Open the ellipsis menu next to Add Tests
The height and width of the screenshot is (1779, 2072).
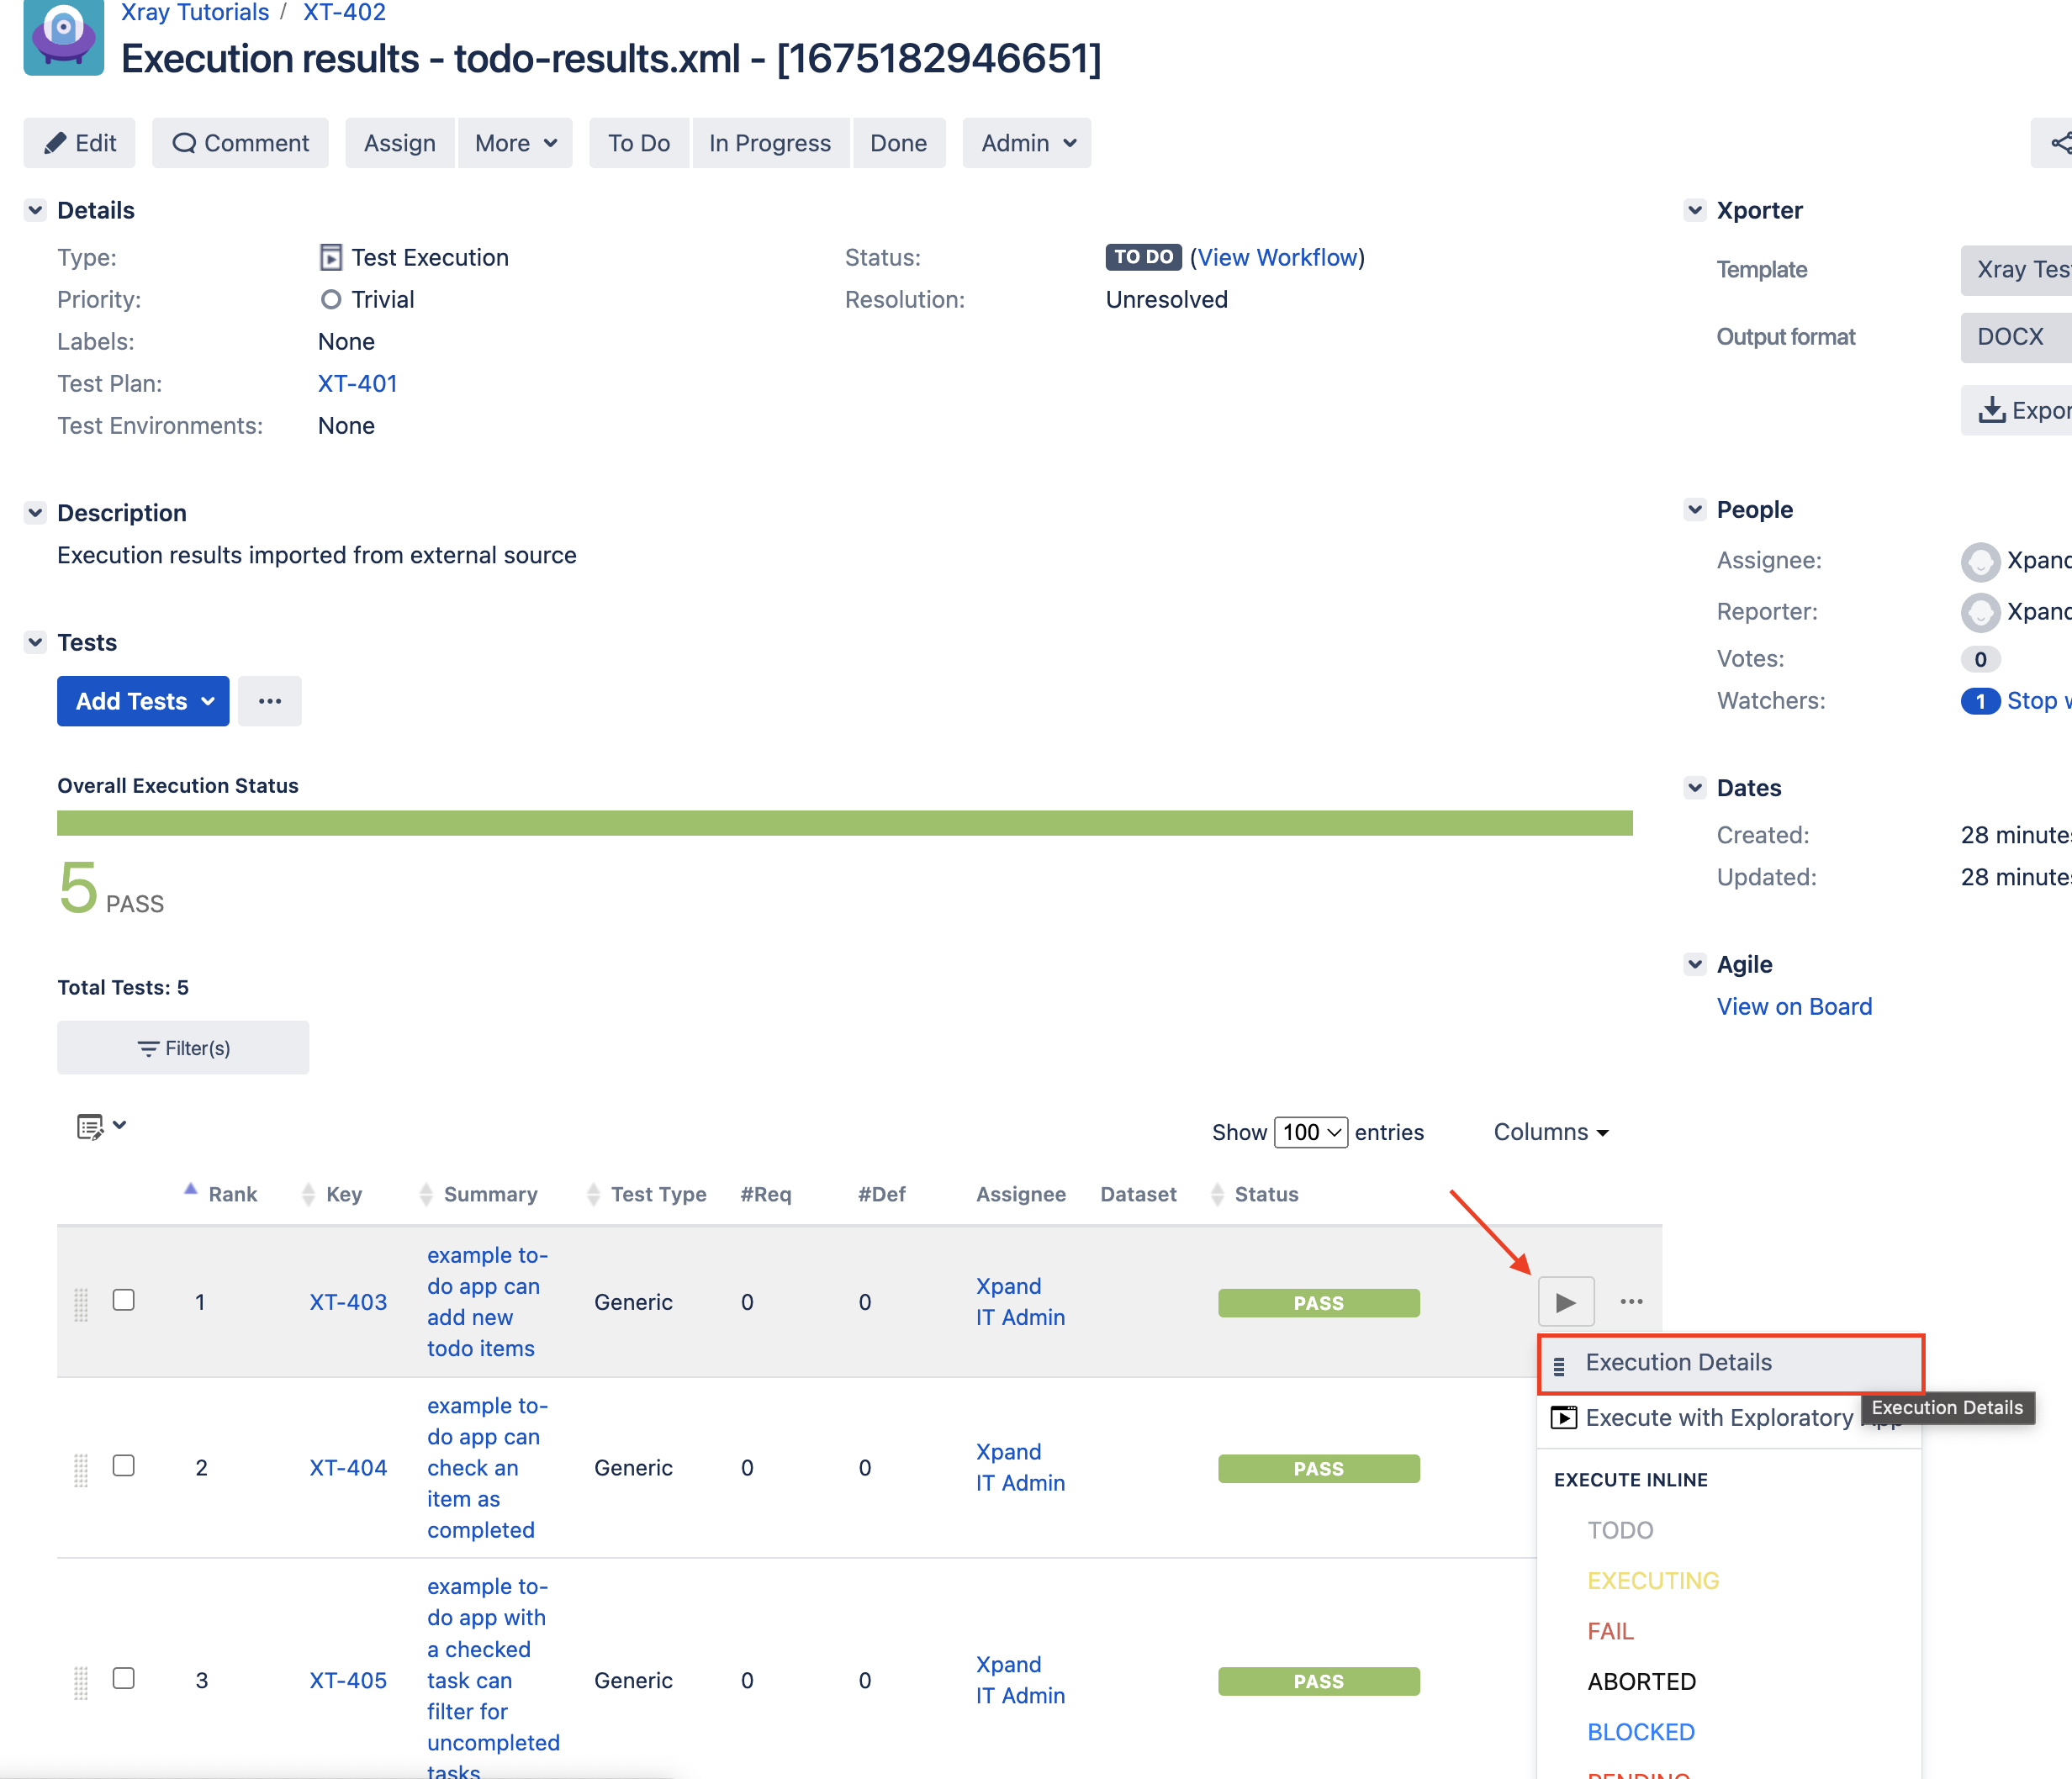(269, 701)
